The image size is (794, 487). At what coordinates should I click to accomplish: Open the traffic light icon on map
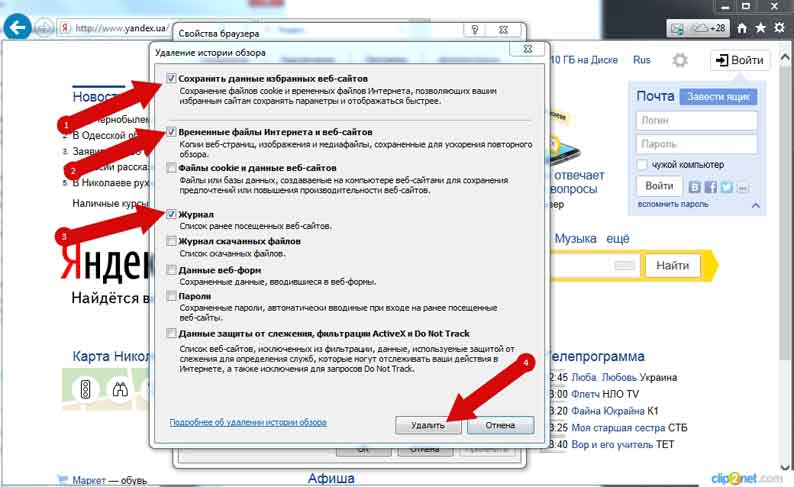85,389
